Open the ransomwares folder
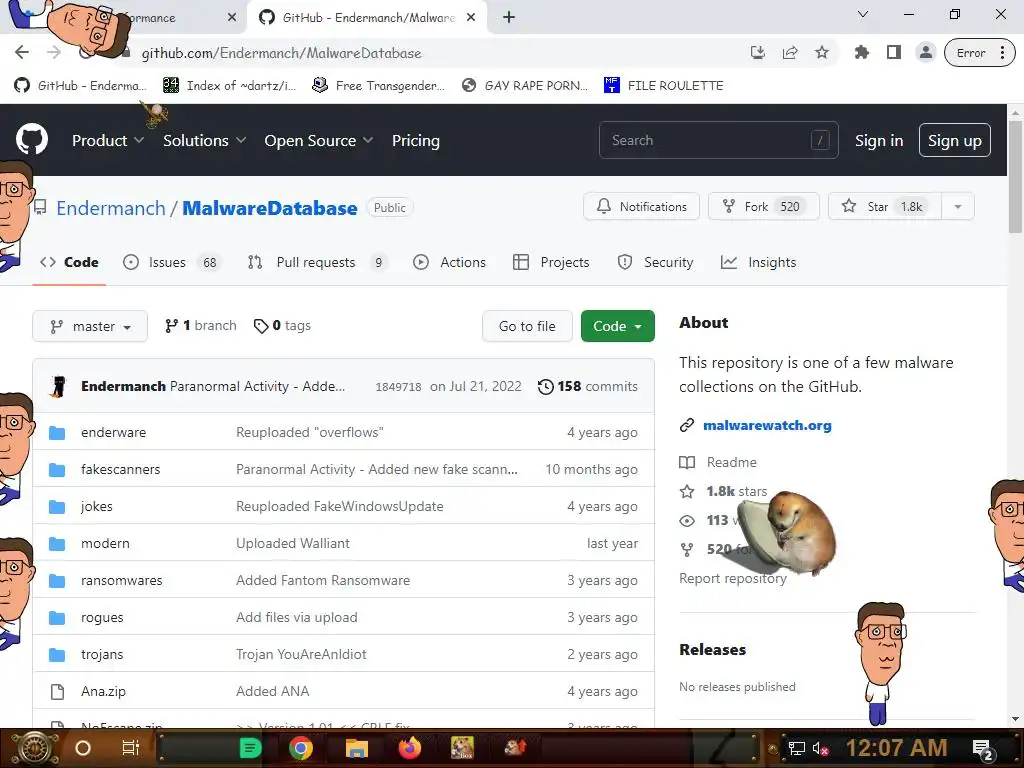1024x768 pixels. pyautogui.click(x=121, y=580)
